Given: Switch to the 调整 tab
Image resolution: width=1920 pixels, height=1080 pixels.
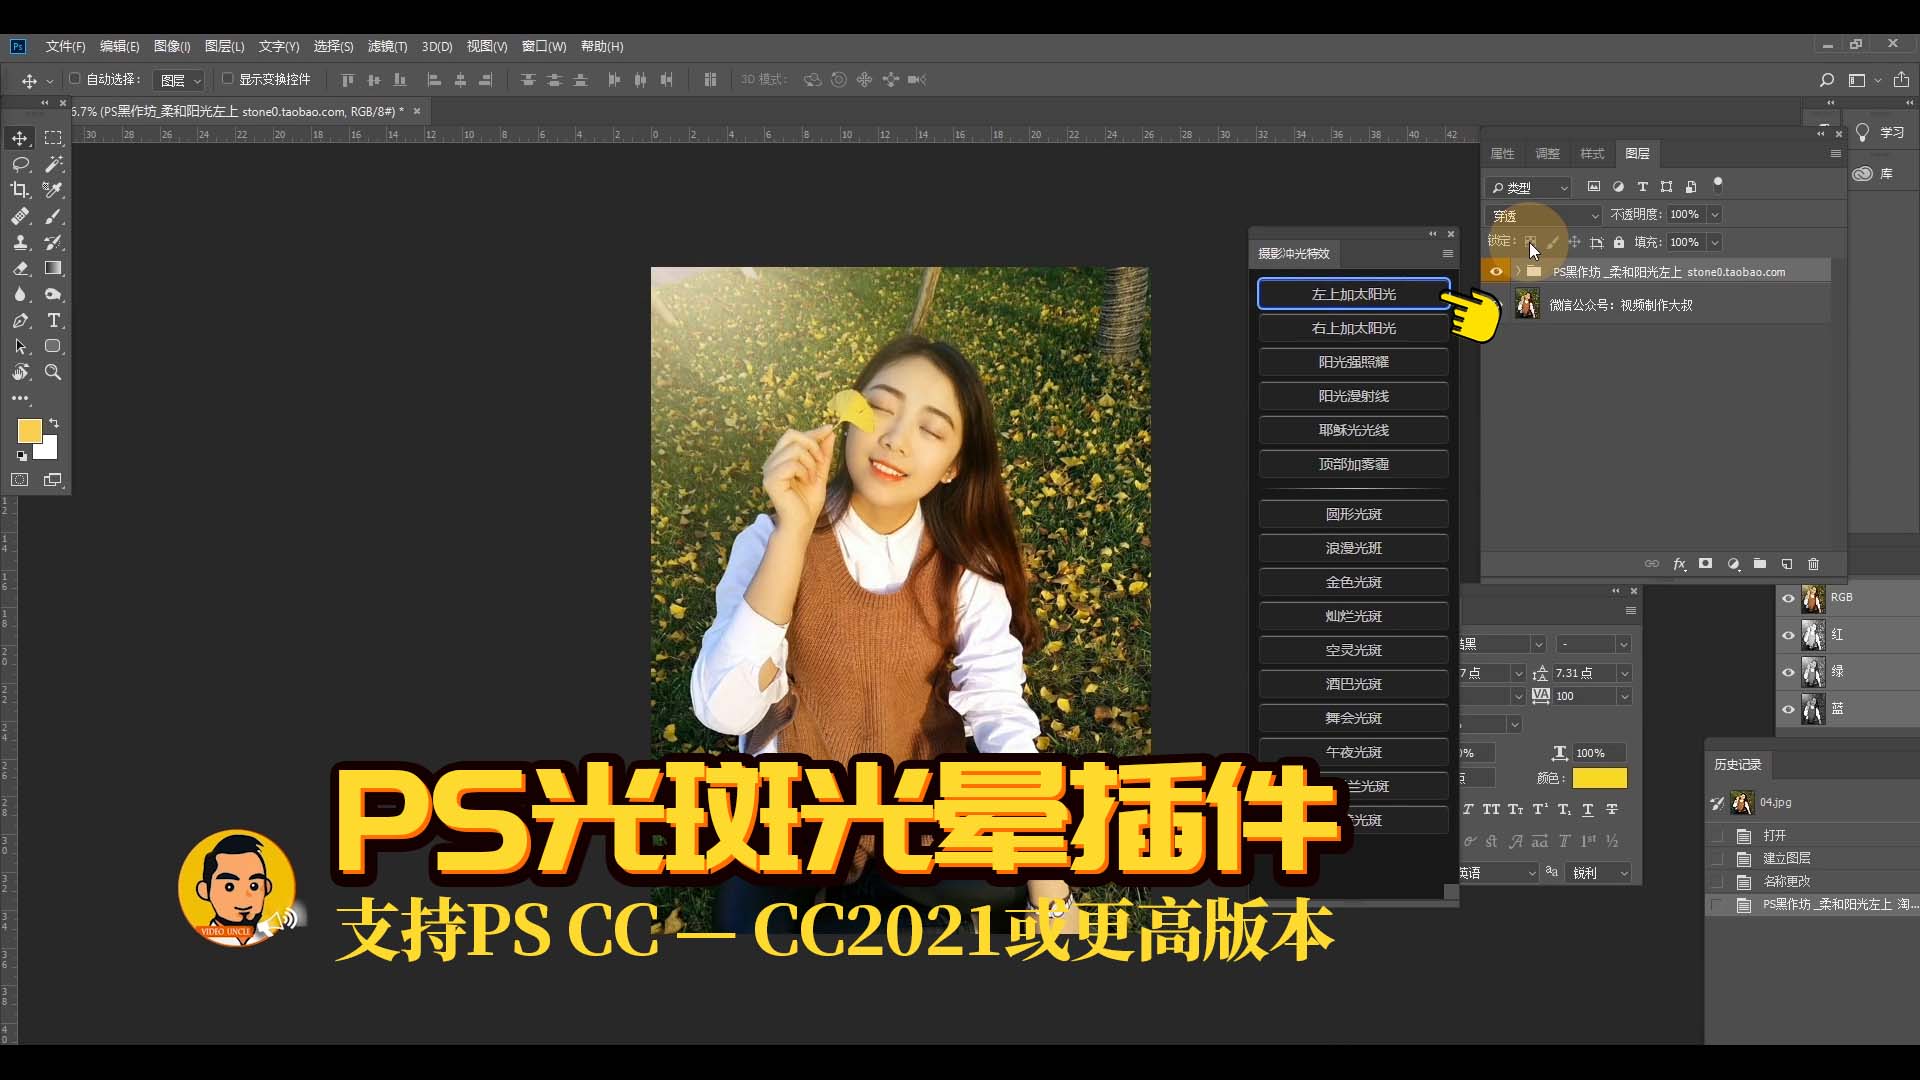Looking at the screenshot, I should click(x=1547, y=154).
